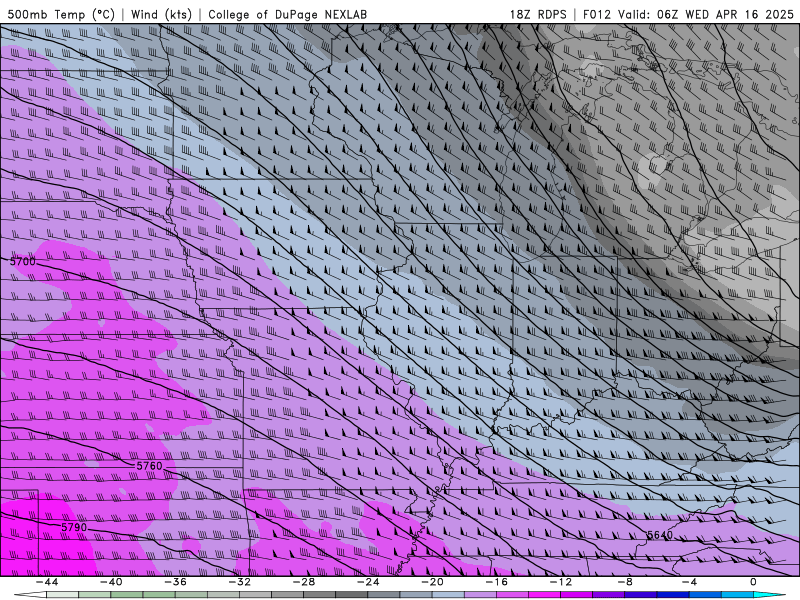The image size is (800, 600).
Task: Click the 5700 height contour label
Action: [23, 261]
